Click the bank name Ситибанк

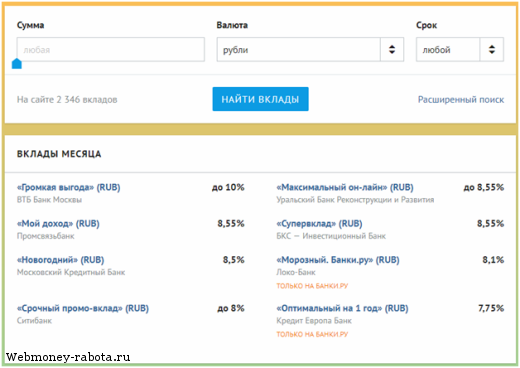pyautogui.click(x=34, y=321)
